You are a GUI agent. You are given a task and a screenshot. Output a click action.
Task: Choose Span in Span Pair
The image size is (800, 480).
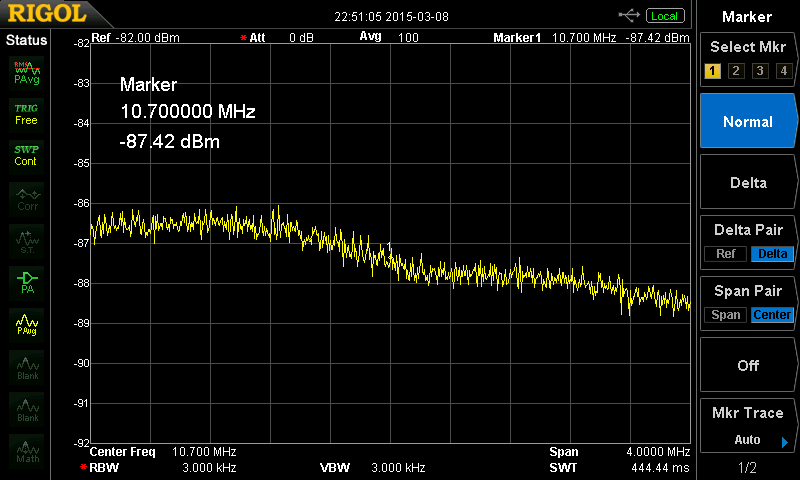[x=726, y=315]
